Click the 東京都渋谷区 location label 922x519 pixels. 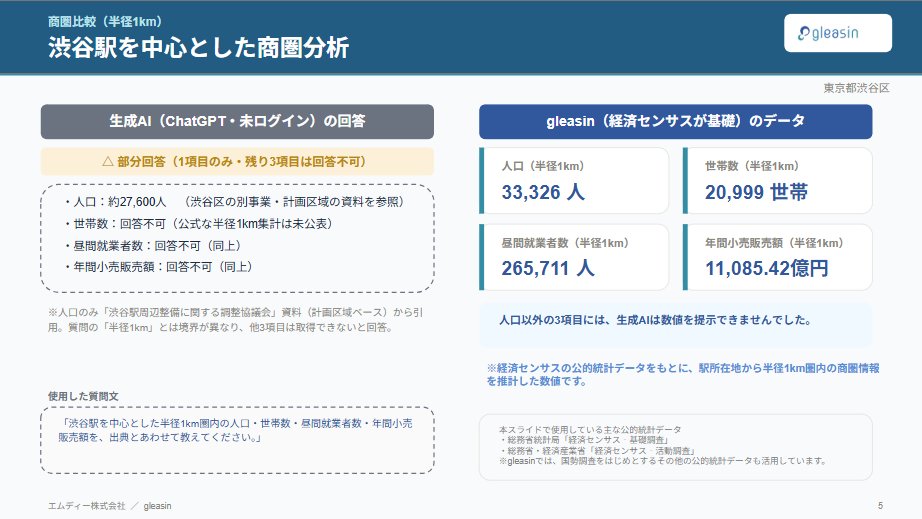[856, 88]
